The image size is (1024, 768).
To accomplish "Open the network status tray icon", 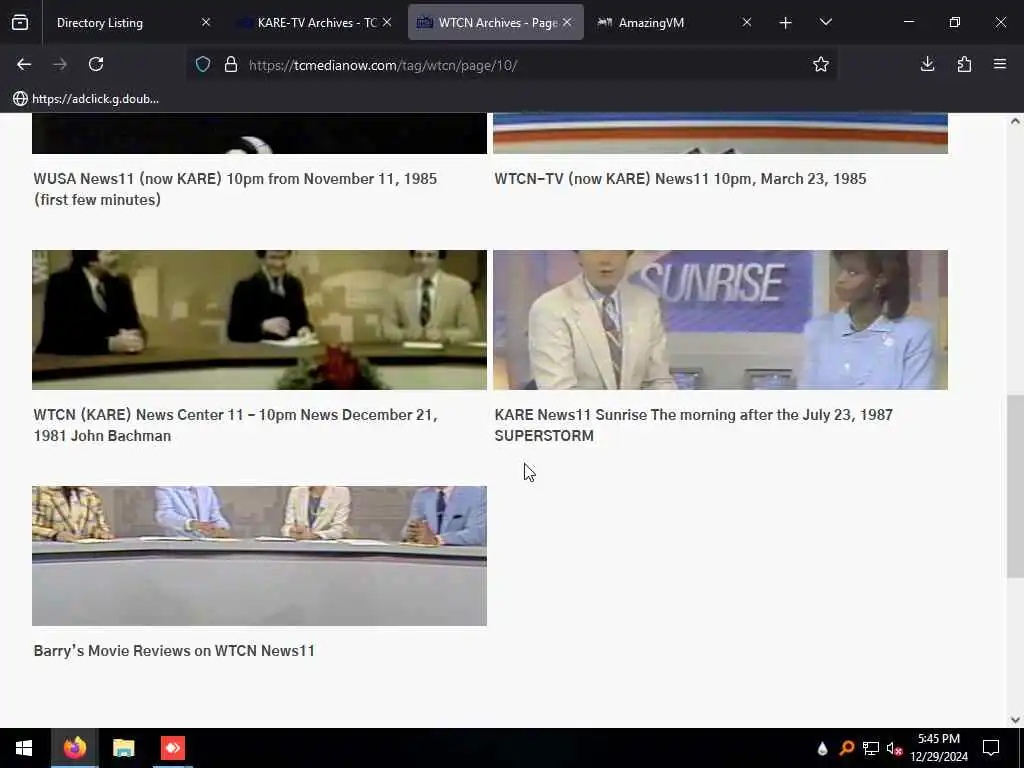I will [x=871, y=748].
